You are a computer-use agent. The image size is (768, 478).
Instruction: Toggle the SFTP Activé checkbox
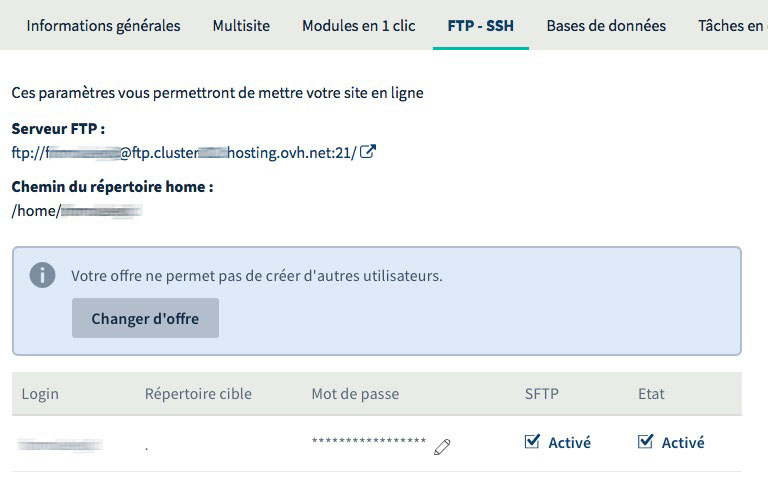pos(532,441)
